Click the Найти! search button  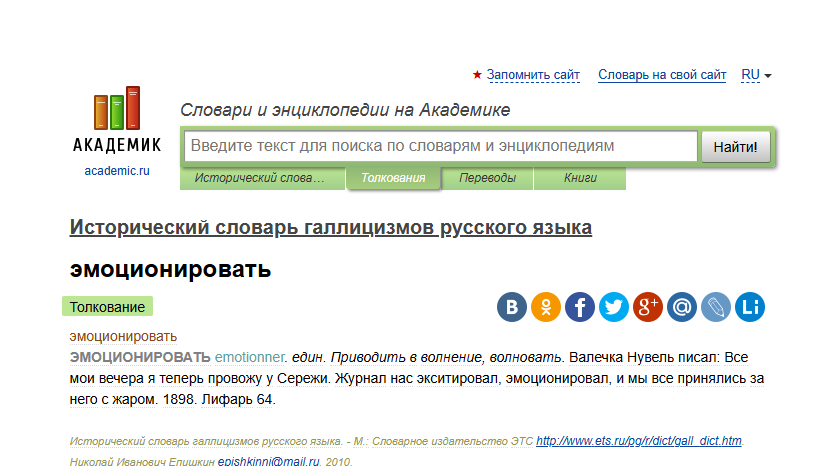coord(736,147)
